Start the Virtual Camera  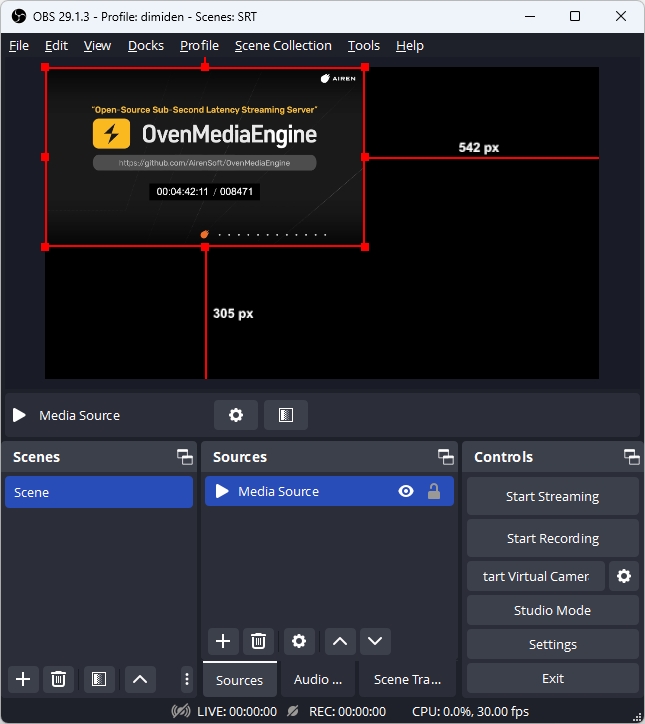(536, 576)
